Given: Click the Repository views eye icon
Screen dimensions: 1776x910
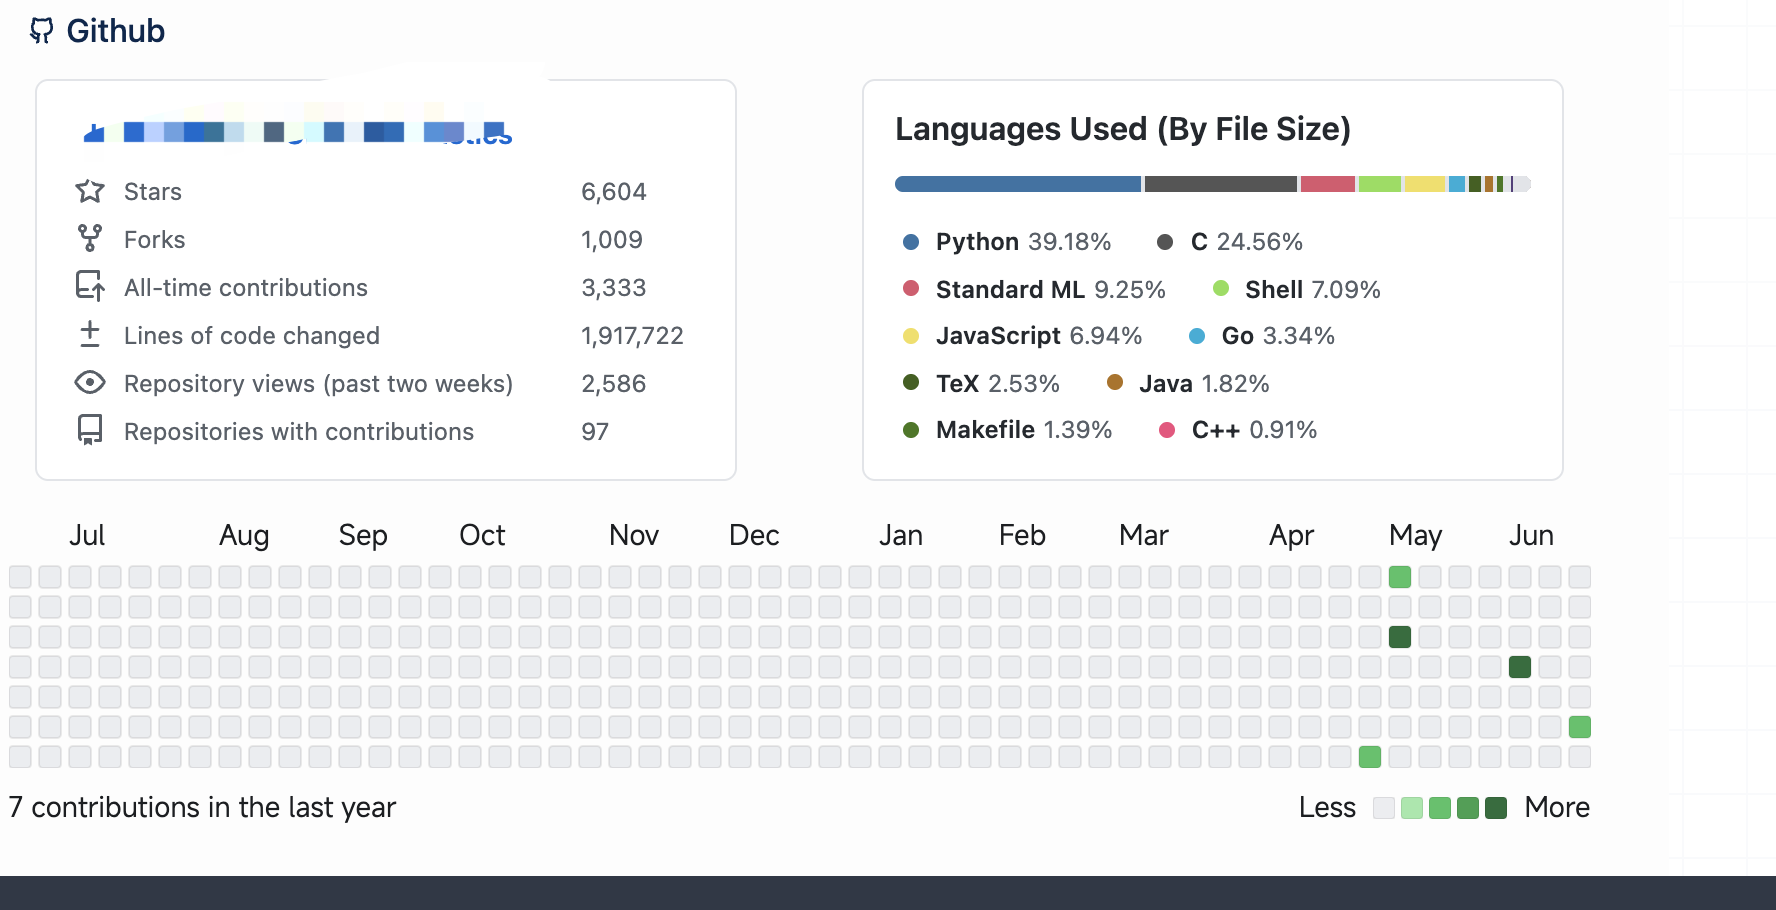Looking at the screenshot, I should (90, 382).
